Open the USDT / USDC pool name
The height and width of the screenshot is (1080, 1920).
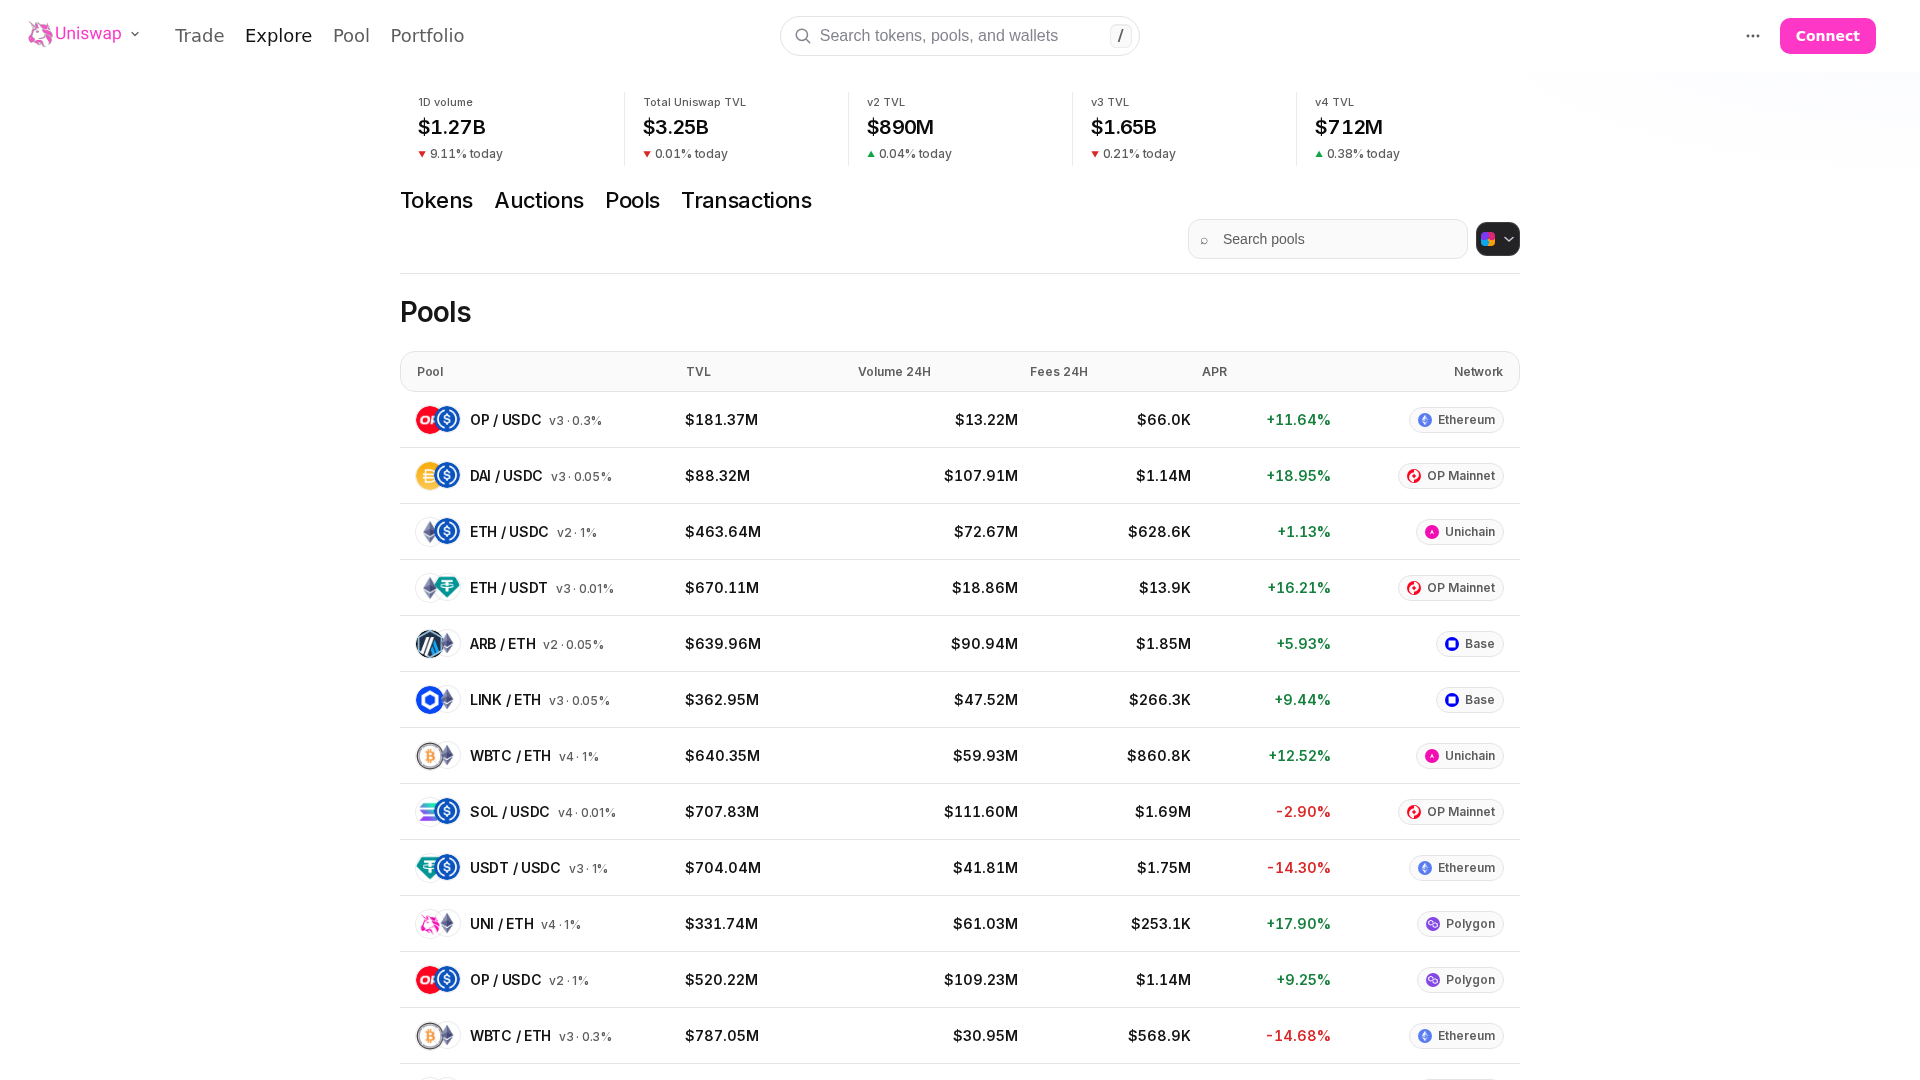pos(515,868)
